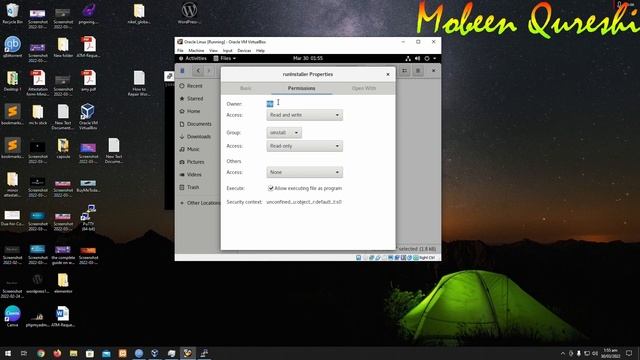Open VirtualBox Devices menu
The width and height of the screenshot is (640, 360).
tap(244, 51)
